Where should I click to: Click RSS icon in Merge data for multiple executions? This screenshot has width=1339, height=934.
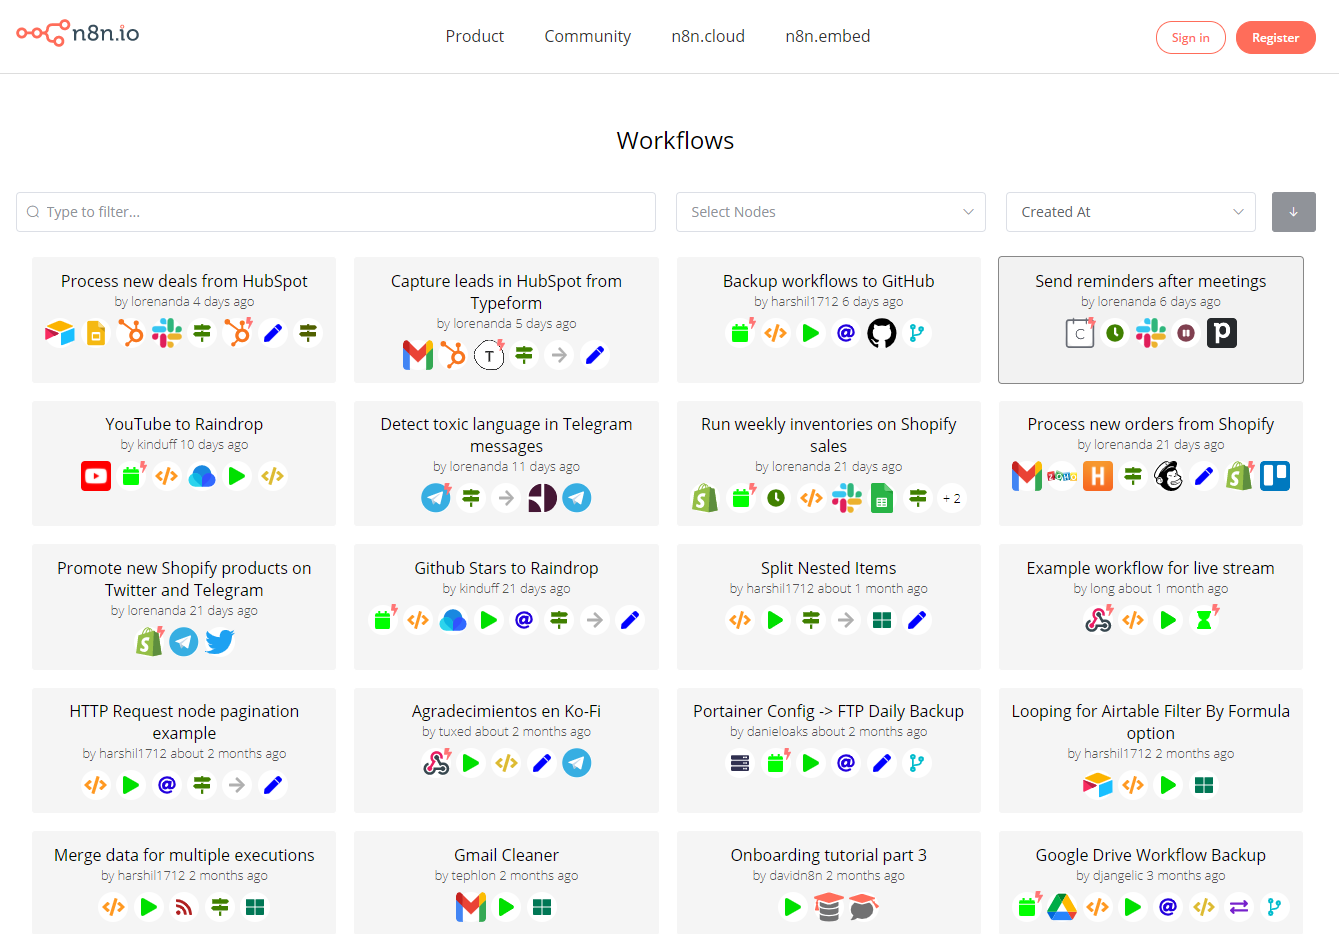tap(184, 907)
